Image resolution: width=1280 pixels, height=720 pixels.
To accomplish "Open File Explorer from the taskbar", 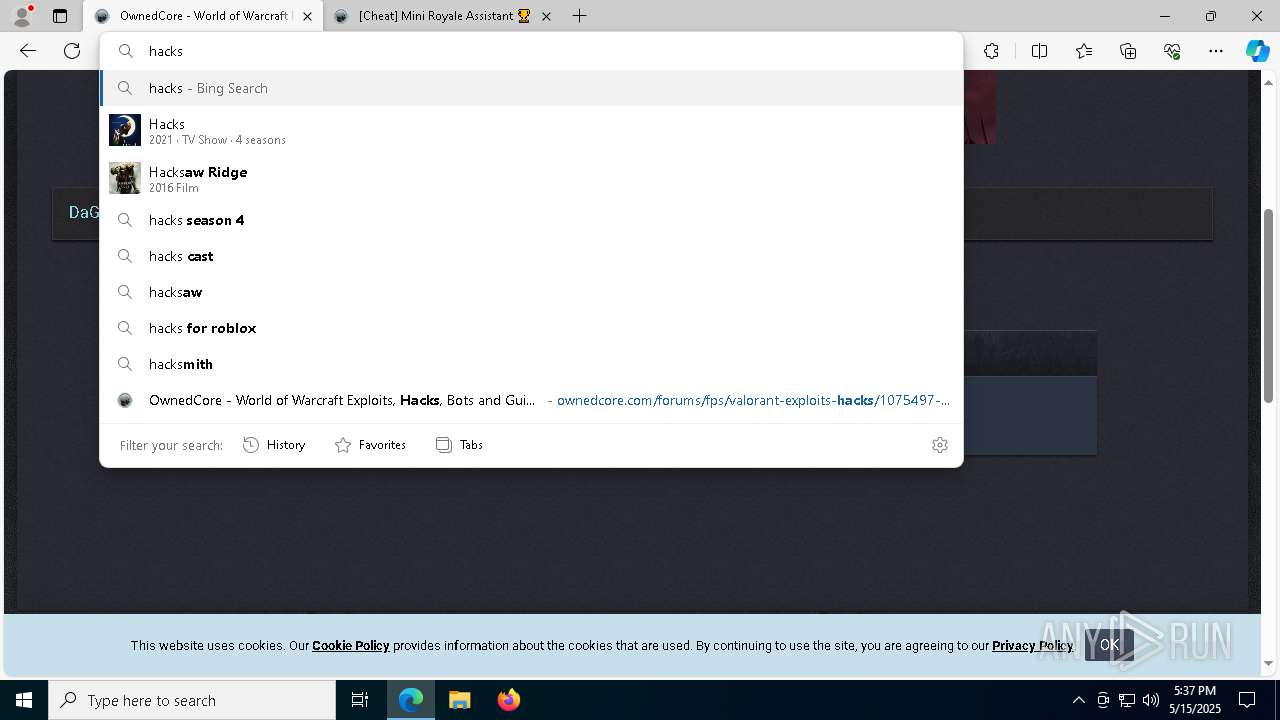I will click(459, 700).
